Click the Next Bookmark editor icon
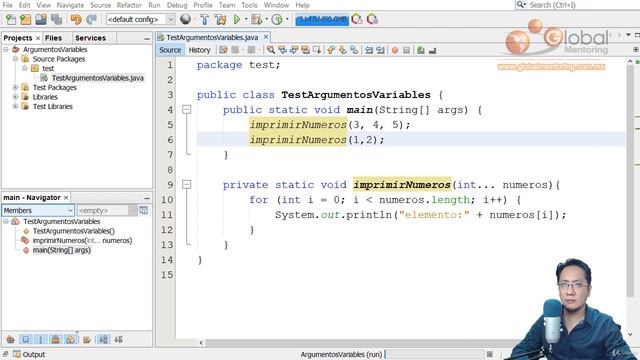The height and width of the screenshot is (360, 640). [342, 50]
